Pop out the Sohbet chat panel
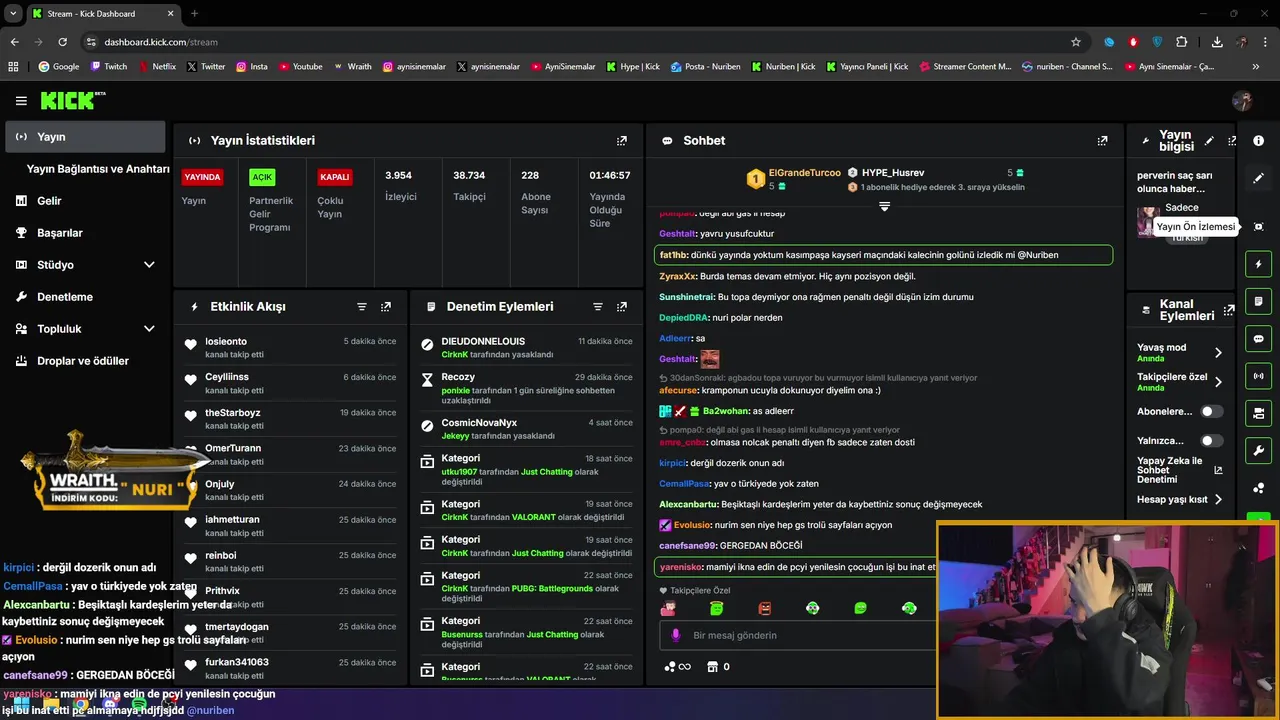The width and height of the screenshot is (1280, 720). point(1102,141)
